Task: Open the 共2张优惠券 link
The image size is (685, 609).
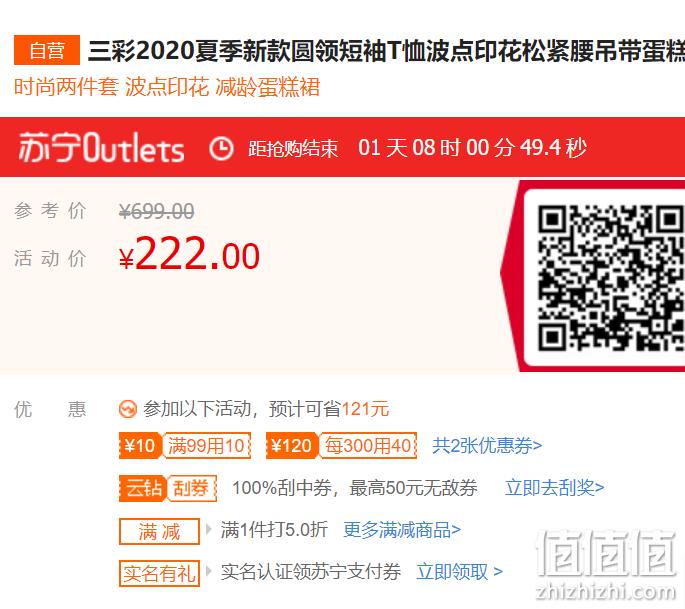Action: point(487,446)
